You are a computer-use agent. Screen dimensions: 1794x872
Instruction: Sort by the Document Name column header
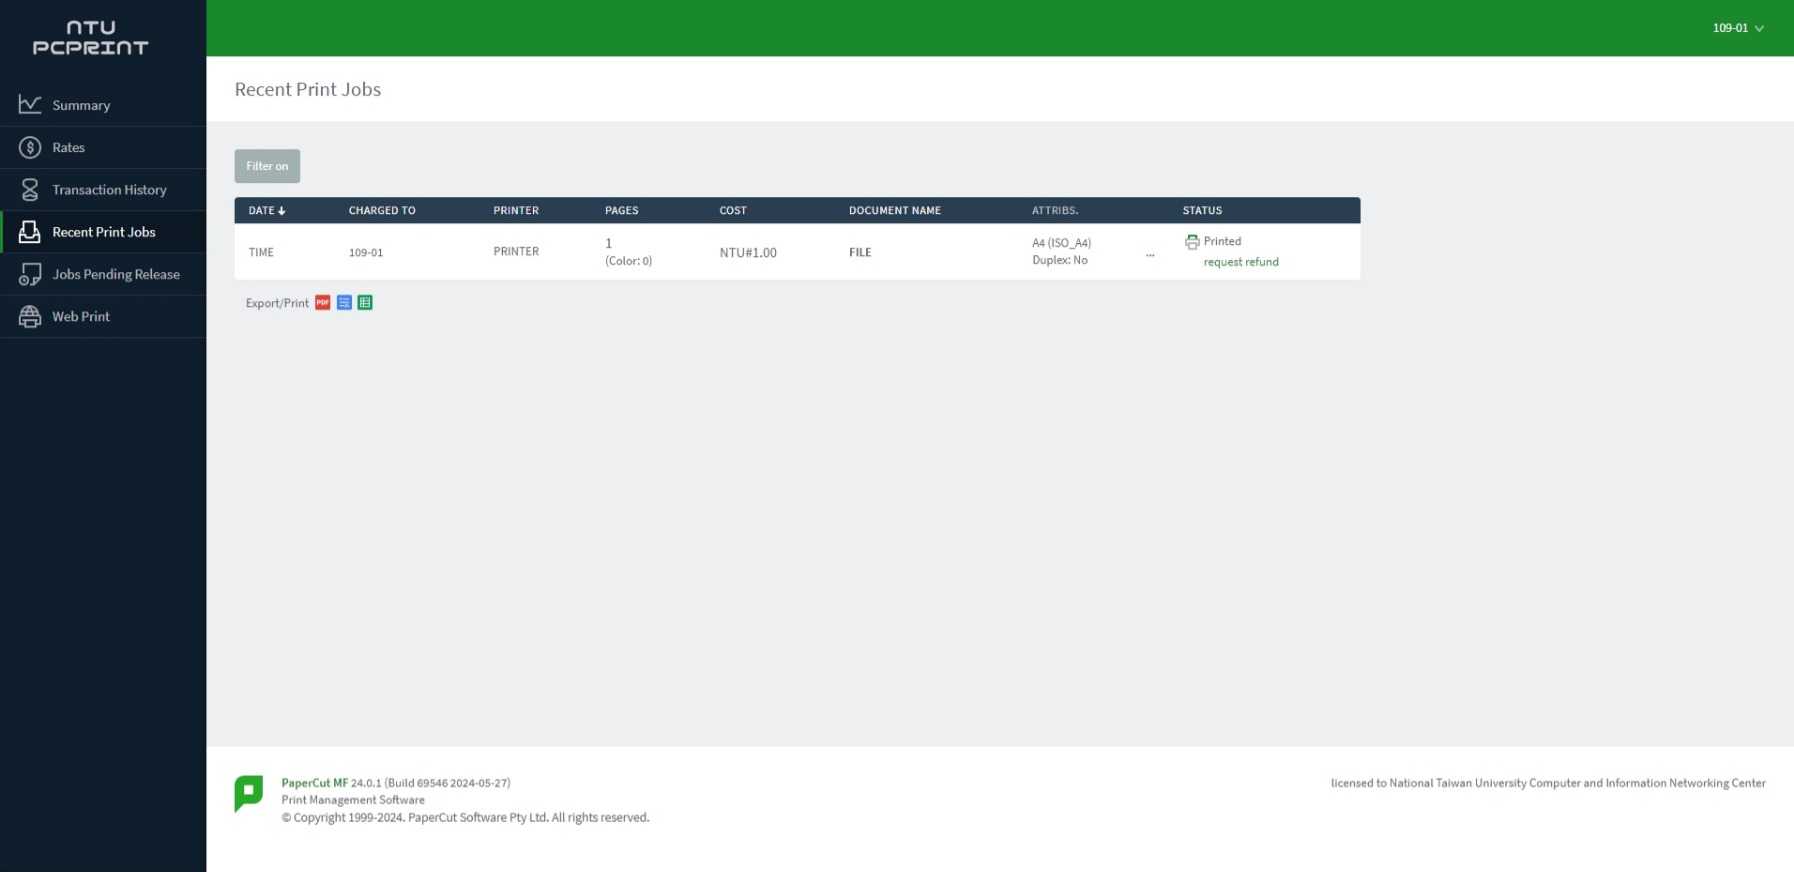894,211
